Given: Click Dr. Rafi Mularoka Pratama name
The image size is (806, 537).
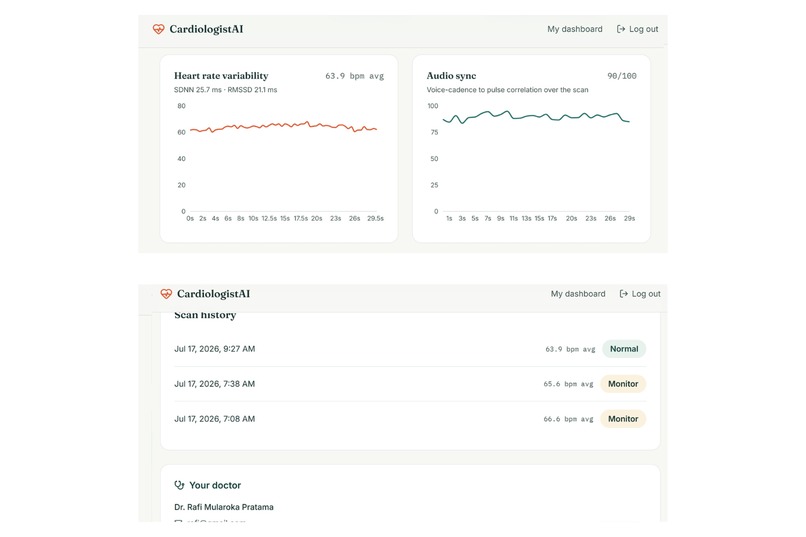Looking at the screenshot, I should coord(224,507).
